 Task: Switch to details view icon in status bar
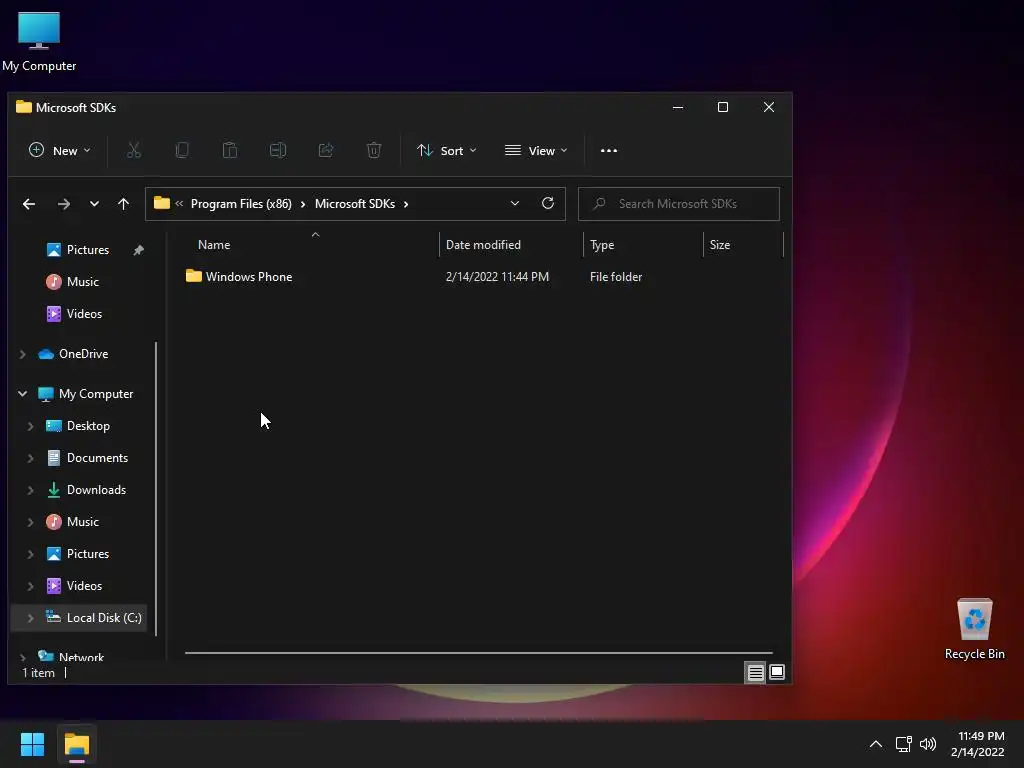click(x=755, y=672)
